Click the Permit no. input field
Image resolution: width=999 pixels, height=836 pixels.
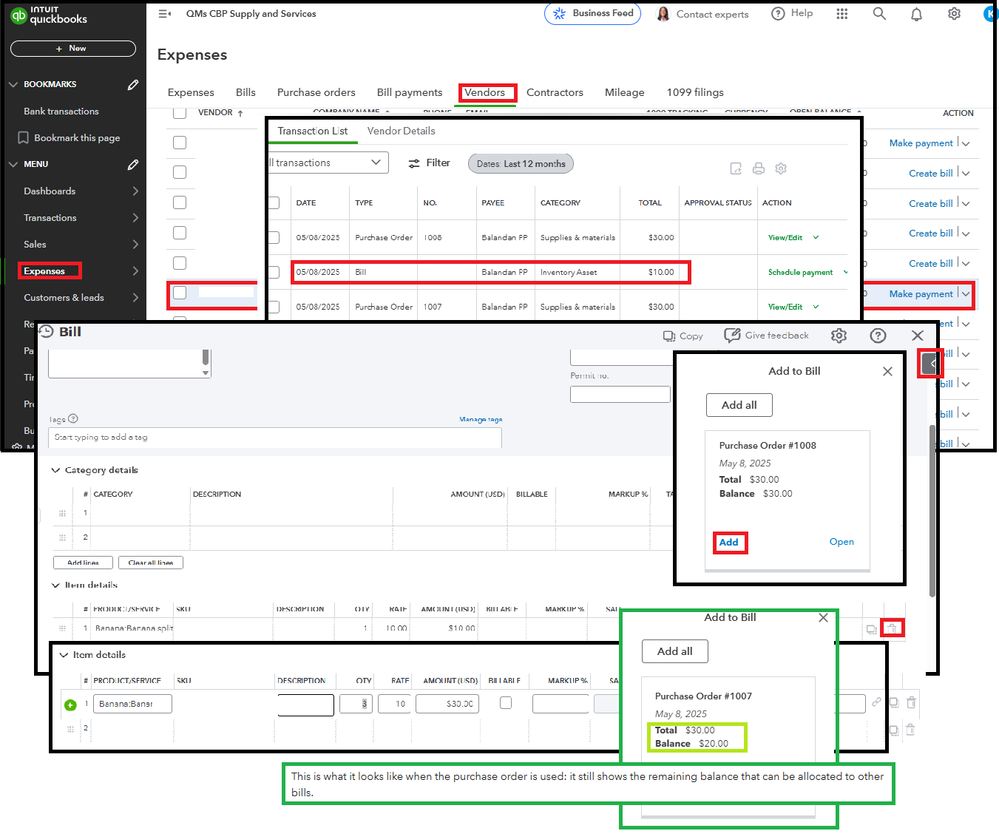(620, 394)
